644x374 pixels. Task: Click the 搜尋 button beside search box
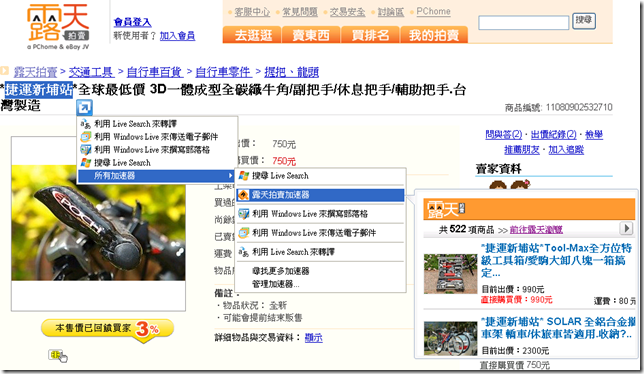point(584,21)
